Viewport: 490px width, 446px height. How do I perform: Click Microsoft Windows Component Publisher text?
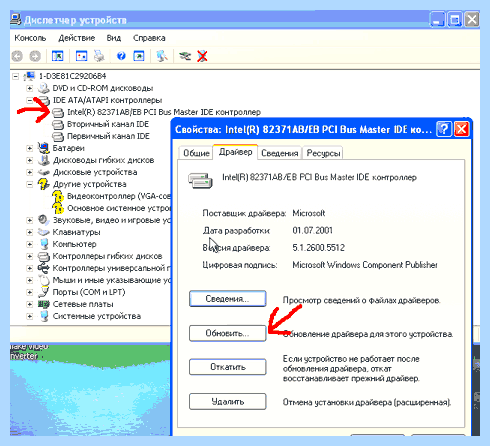pos(365,265)
